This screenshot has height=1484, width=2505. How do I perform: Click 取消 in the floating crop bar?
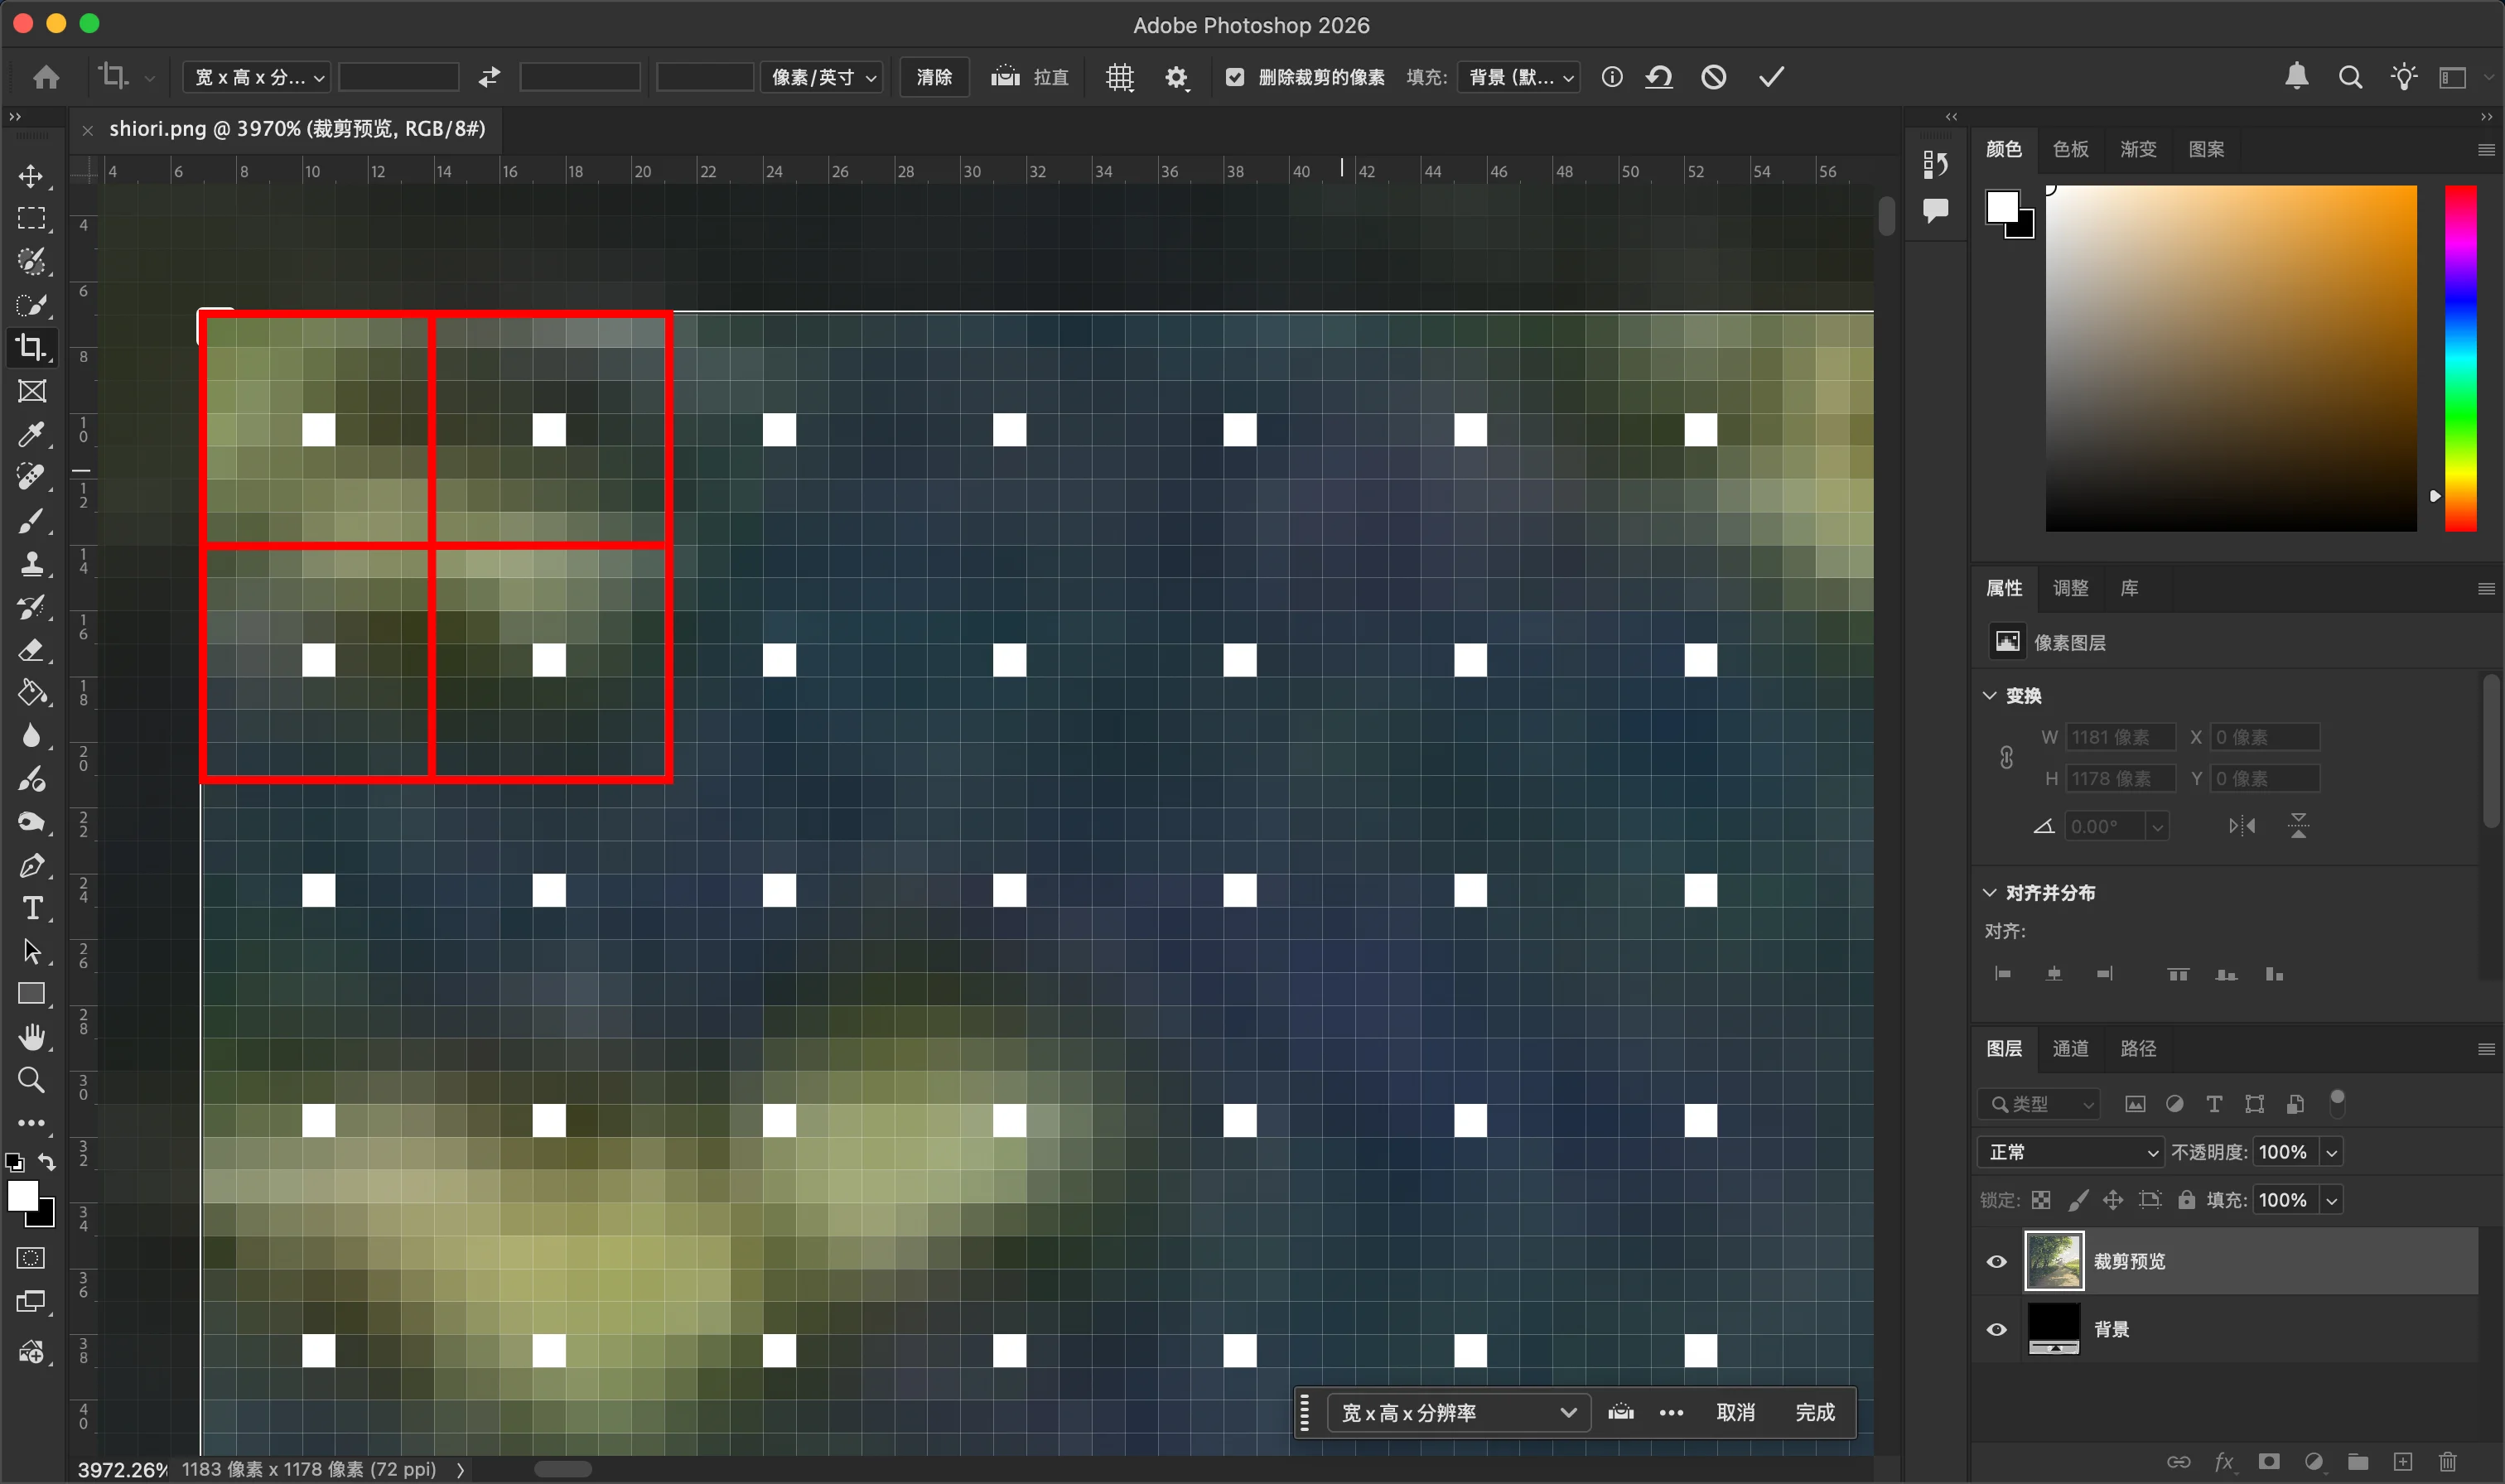pos(1735,1412)
